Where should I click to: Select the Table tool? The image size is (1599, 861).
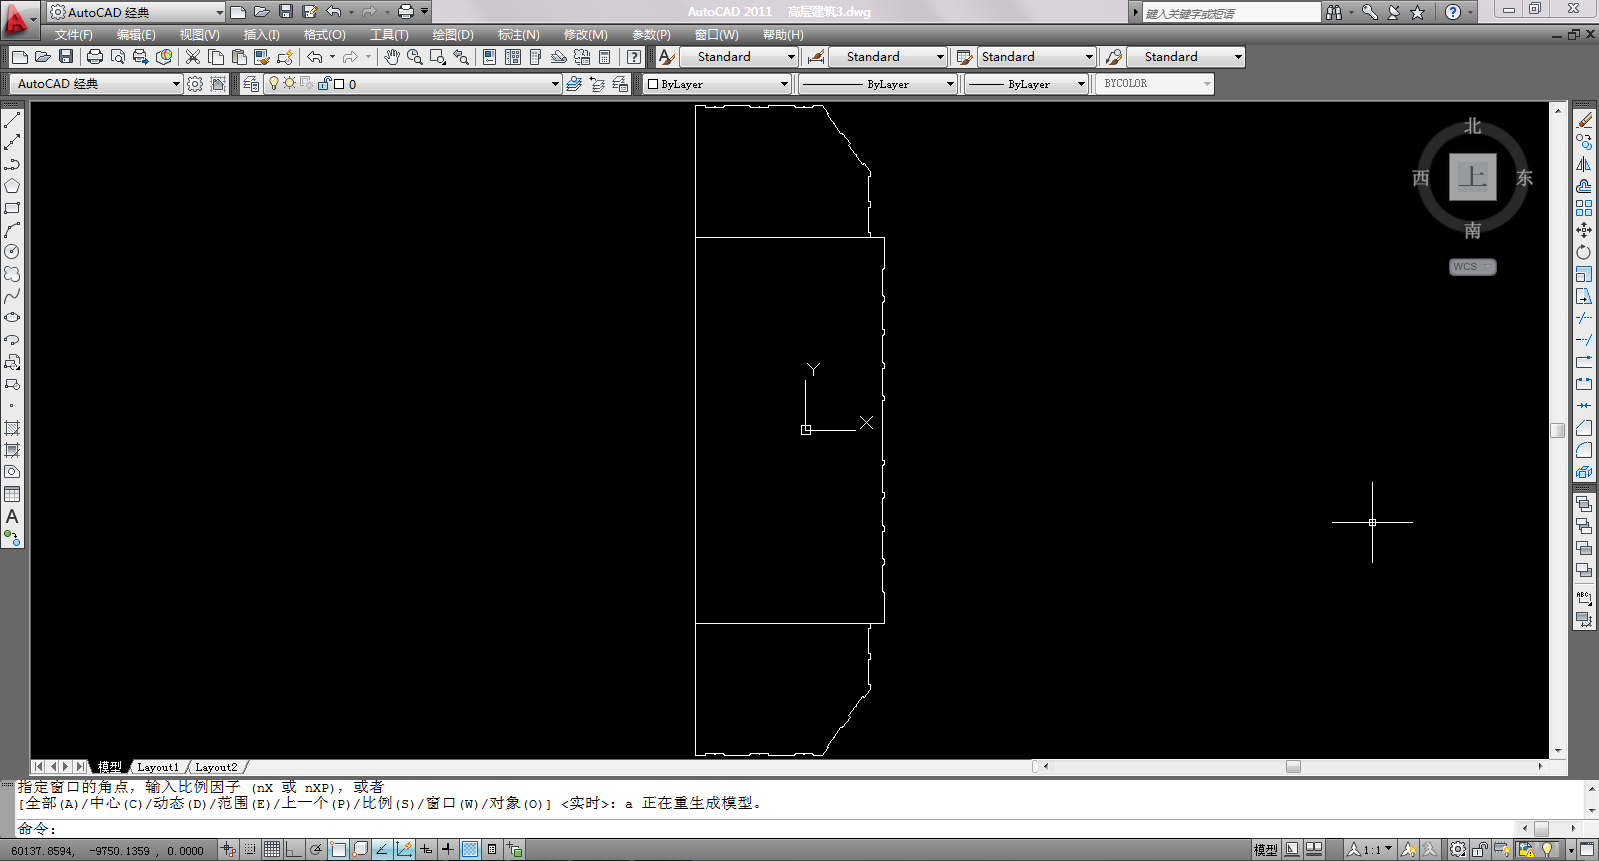tap(12, 494)
